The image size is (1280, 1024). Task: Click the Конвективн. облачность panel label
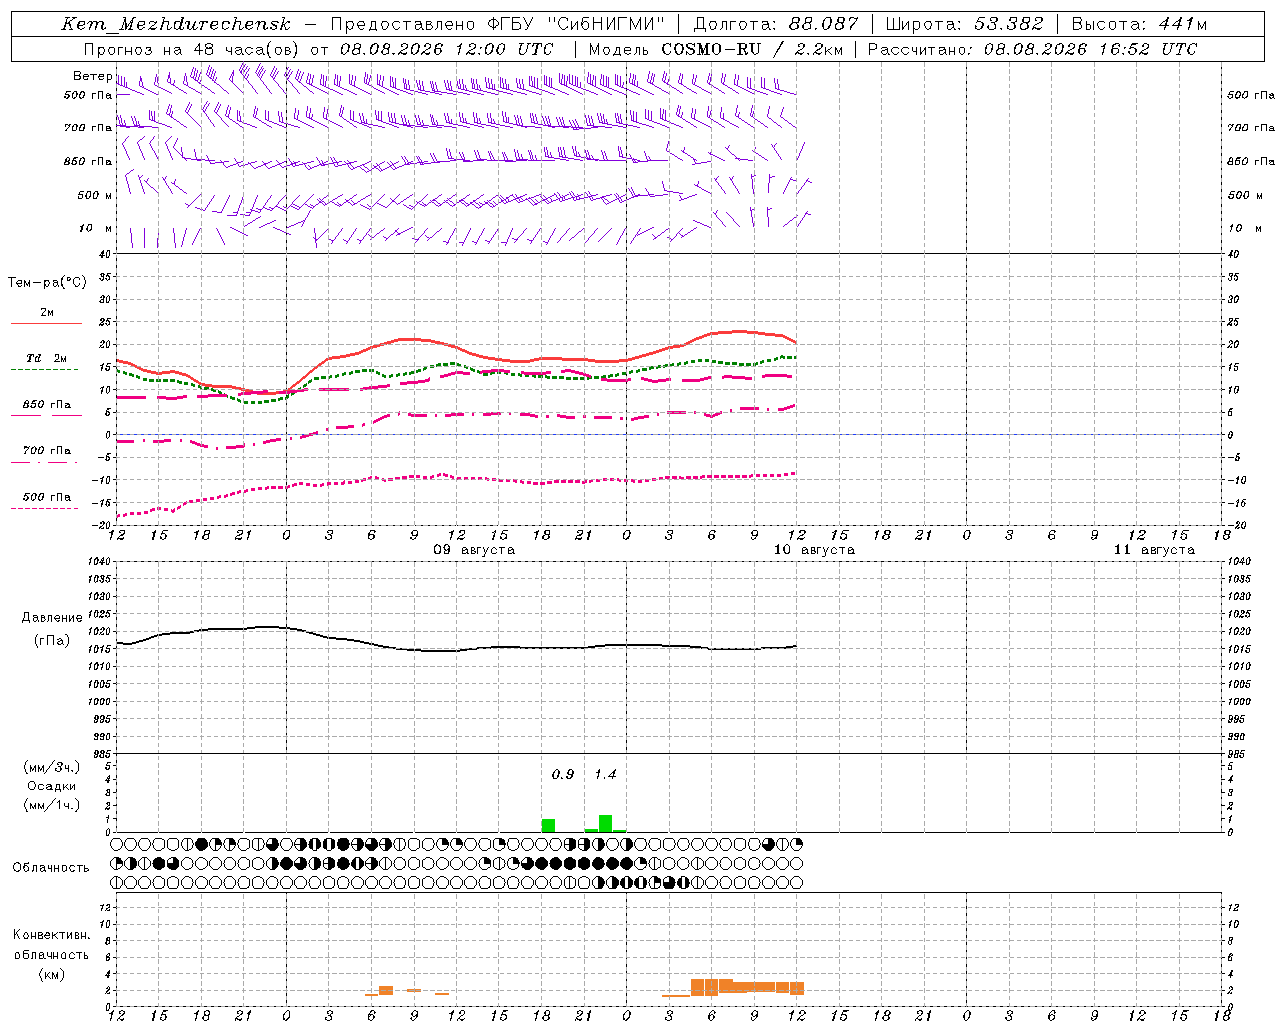(x=51, y=954)
